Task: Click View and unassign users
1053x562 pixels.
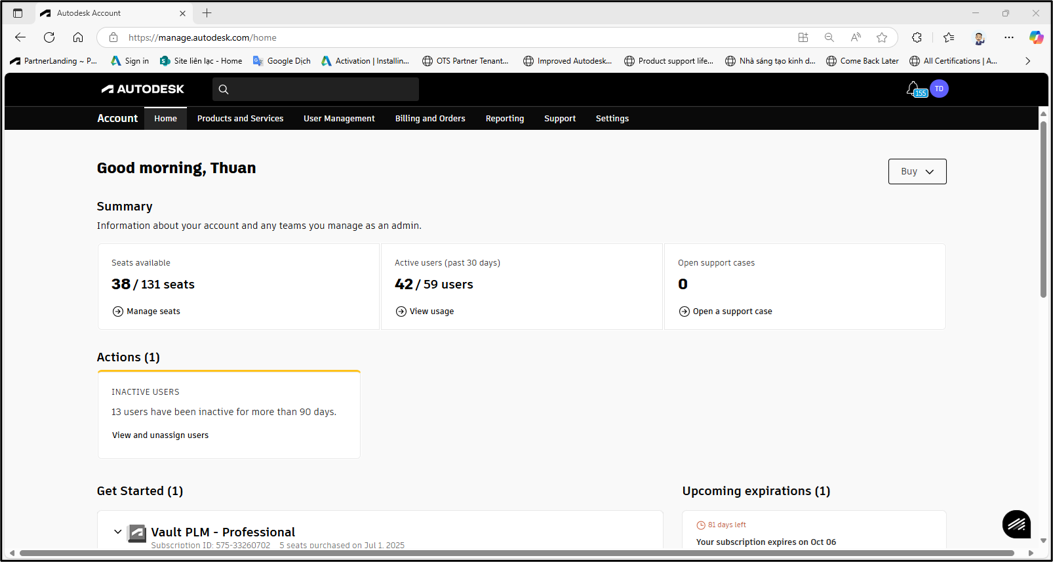Action: (x=160, y=435)
